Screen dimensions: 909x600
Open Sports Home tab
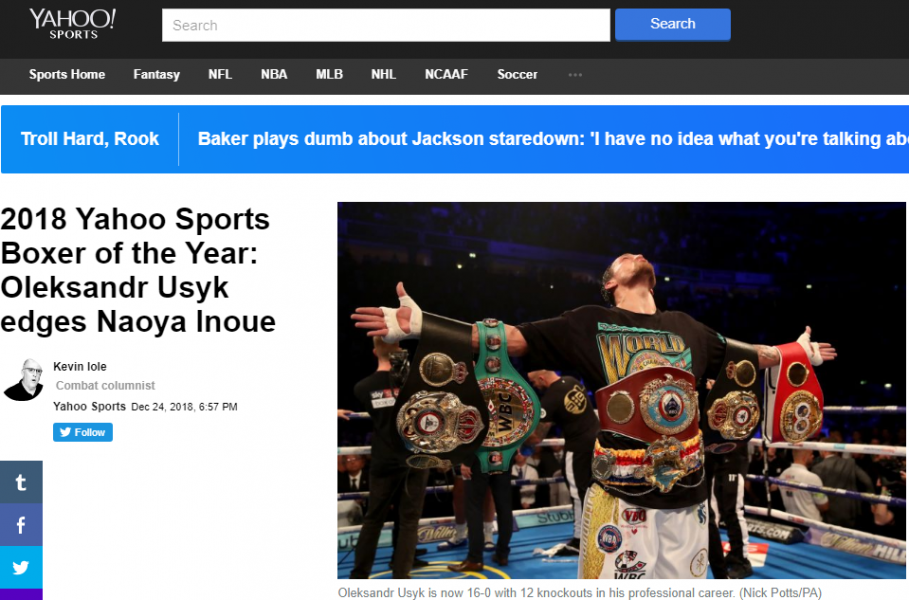[x=67, y=74]
